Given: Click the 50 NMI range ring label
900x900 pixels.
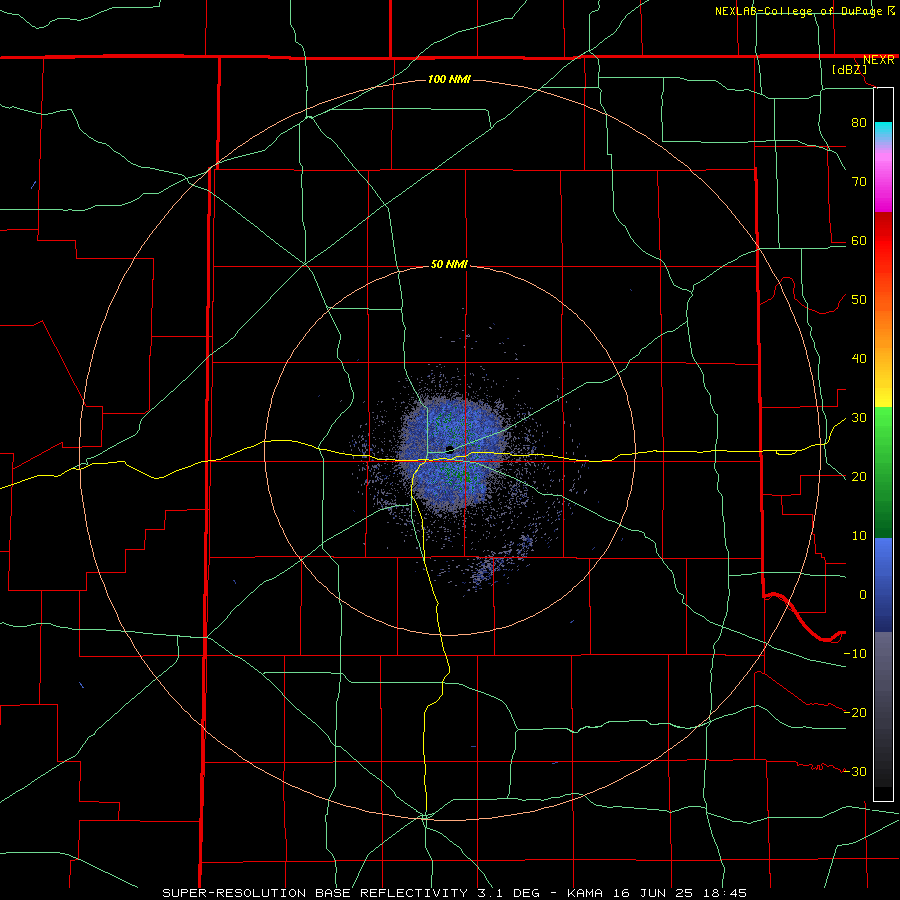Looking at the screenshot, I should pyautogui.click(x=449, y=265).
